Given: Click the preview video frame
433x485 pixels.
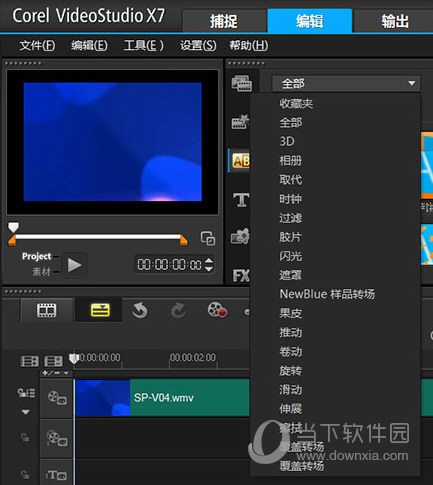Looking at the screenshot, I should click(x=113, y=142).
